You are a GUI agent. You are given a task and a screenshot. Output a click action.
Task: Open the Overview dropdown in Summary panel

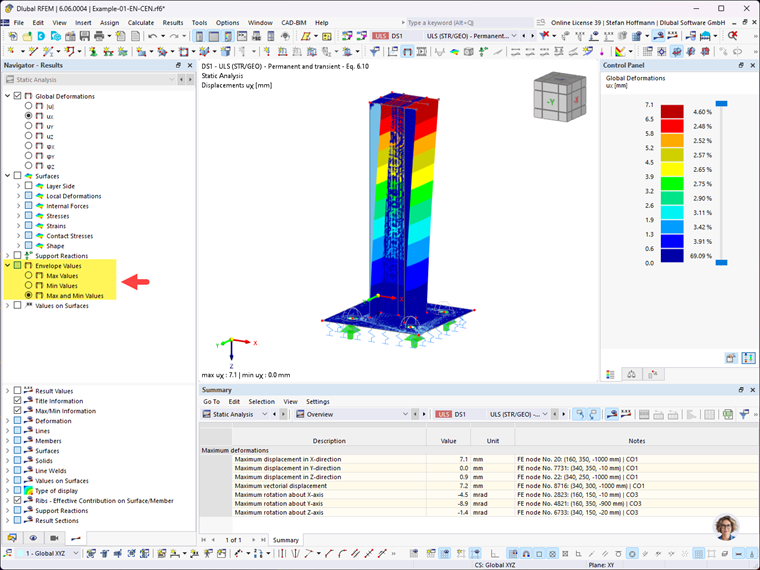(352, 414)
